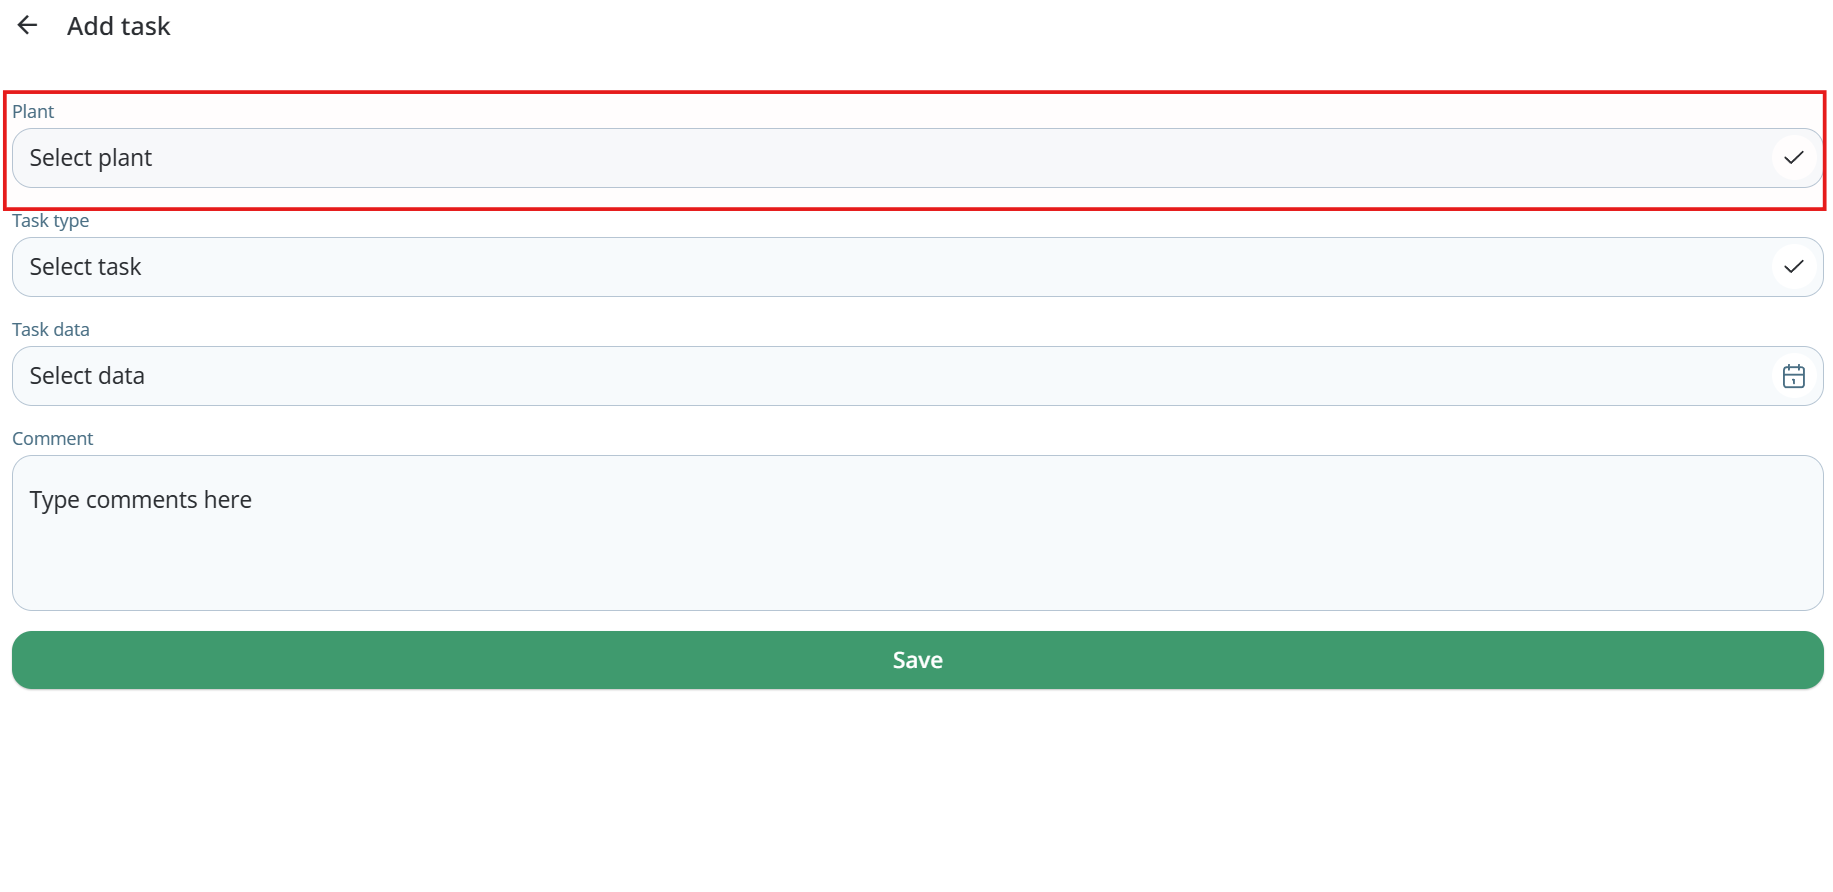This screenshot has height=892, width=1833.
Task: Click the checkmark icon in Task type field
Action: [x=1793, y=267]
